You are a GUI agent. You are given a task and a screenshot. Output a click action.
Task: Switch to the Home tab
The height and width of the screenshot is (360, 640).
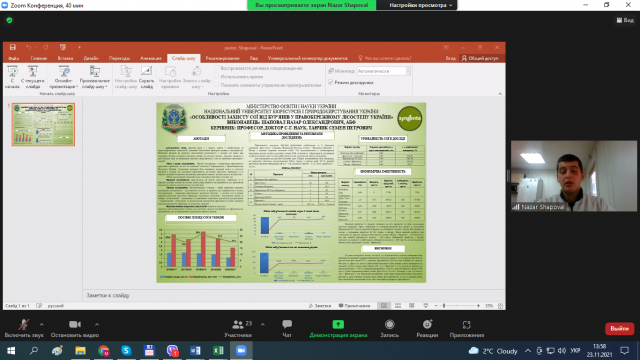pyautogui.click(x=39, y=58)
